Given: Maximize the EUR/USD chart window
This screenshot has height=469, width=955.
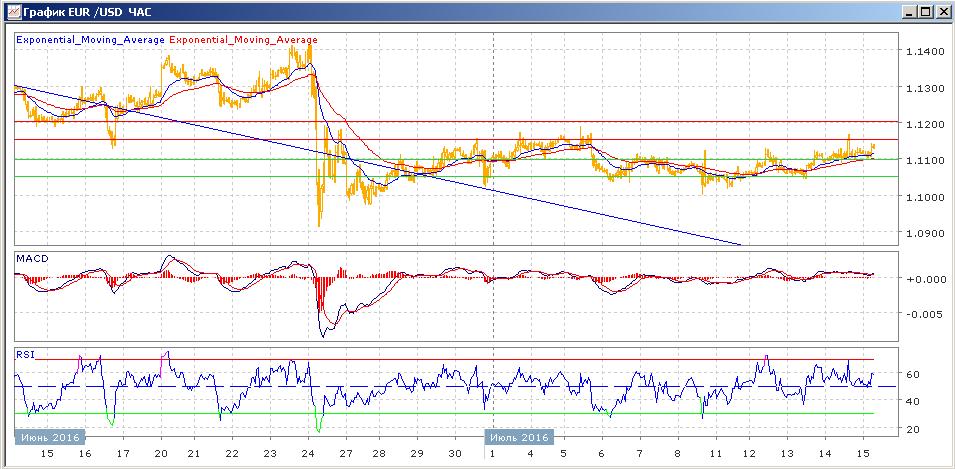Looking at the screenshot, I should click(924, 12).
